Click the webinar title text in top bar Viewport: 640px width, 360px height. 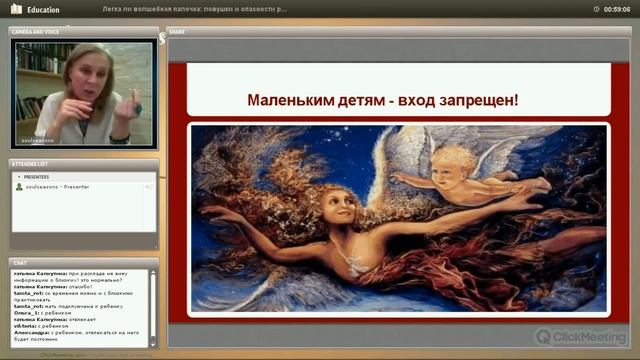pyautogui.click(x=195, y=9)
